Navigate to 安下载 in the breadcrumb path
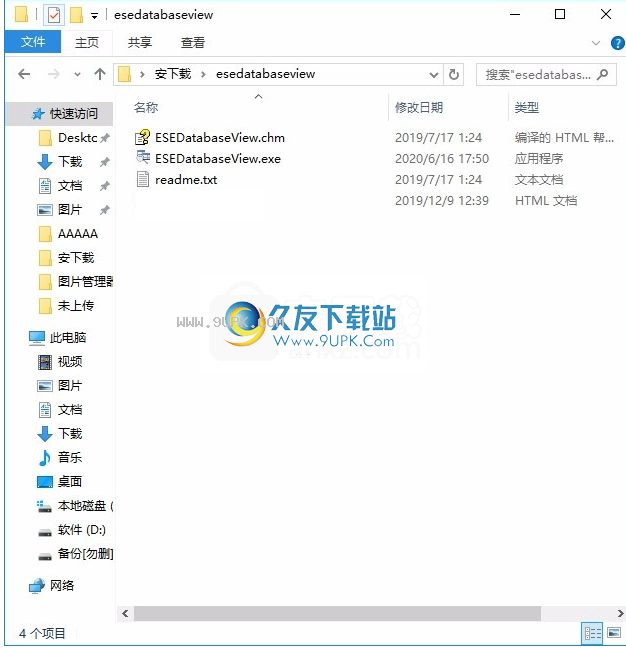The width and height of the screenshot is (626, 649). click(x=173, y=74)
